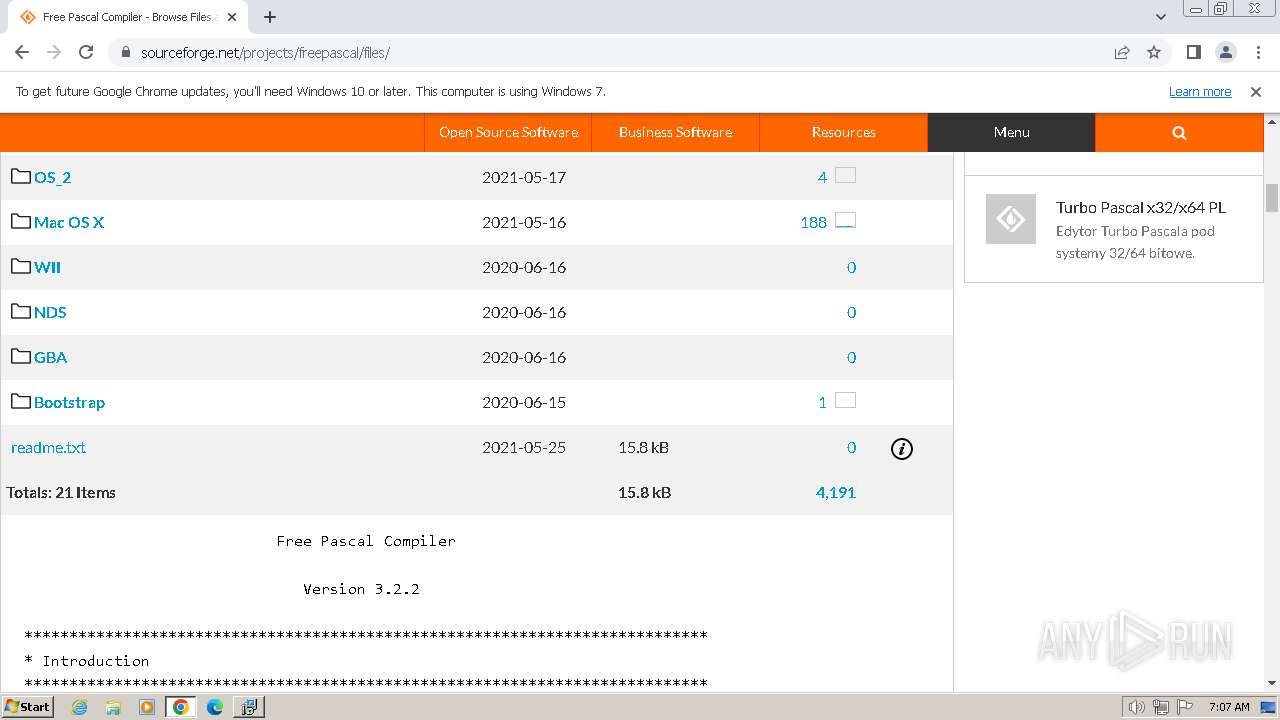Click the OS_2 downloads sparkline
Screen dimensions: 1280x720
click(x=845, y=175)
